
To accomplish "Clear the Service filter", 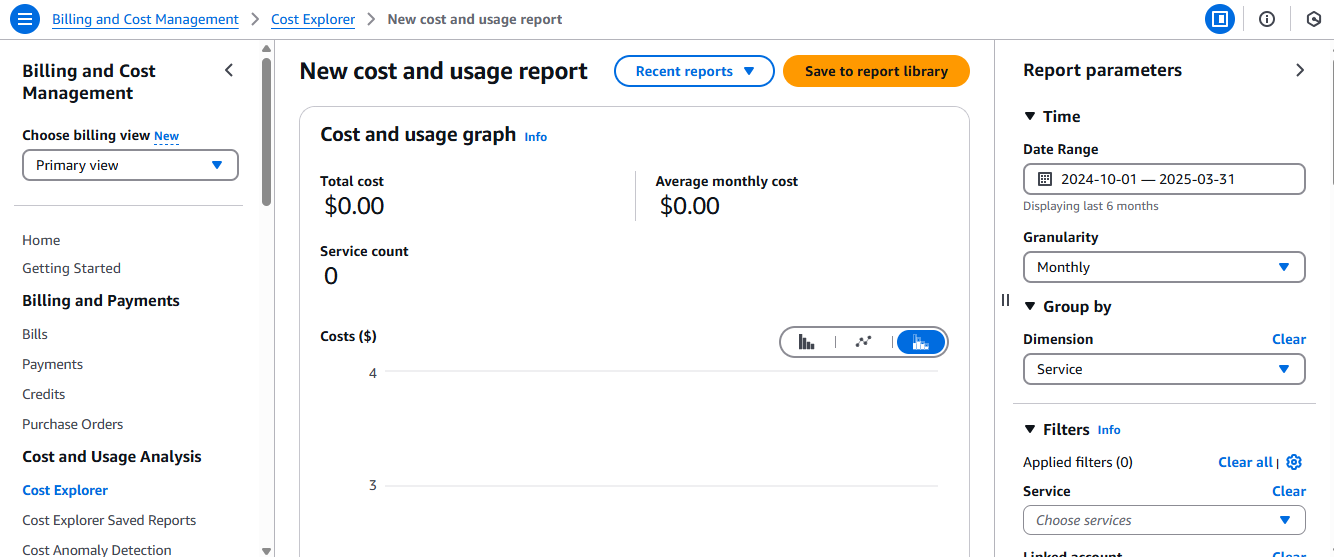I will click(x=1289, y=491).
